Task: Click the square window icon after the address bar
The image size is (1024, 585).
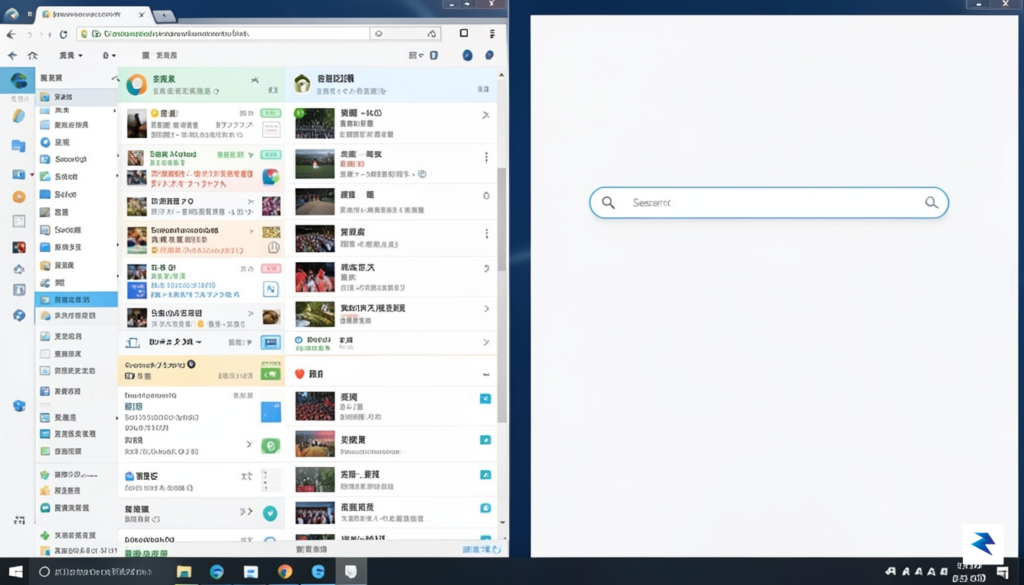Action: [464, 33]
